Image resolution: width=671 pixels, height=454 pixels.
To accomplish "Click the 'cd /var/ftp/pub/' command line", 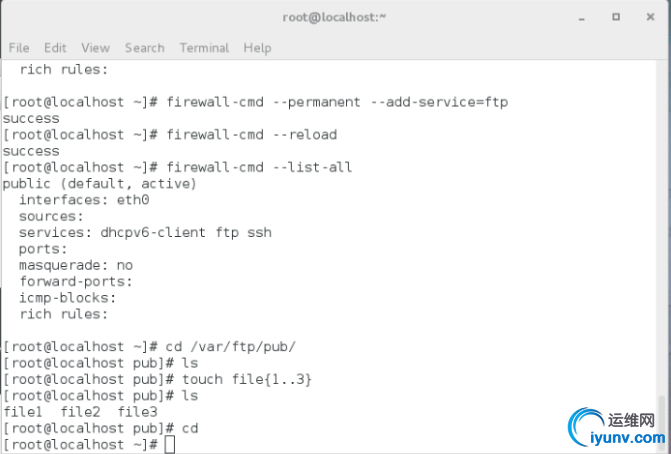I will coord(149,347).
